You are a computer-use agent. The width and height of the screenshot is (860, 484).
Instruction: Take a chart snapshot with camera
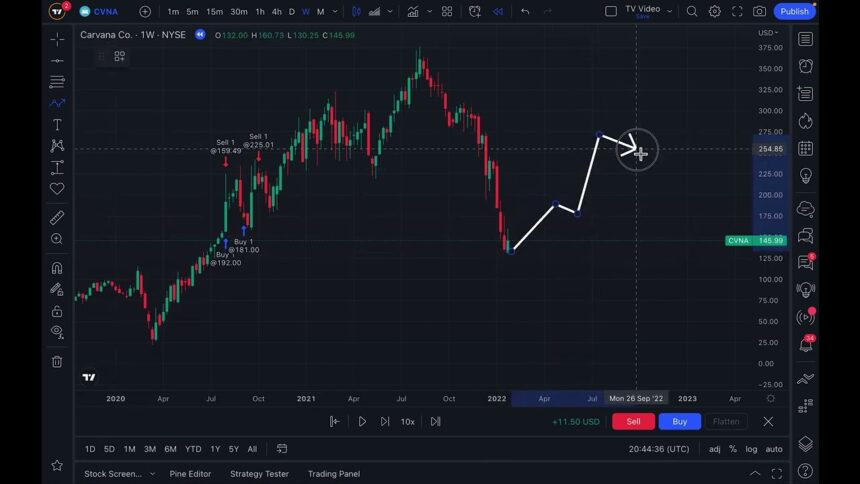[x=760, y=12]
